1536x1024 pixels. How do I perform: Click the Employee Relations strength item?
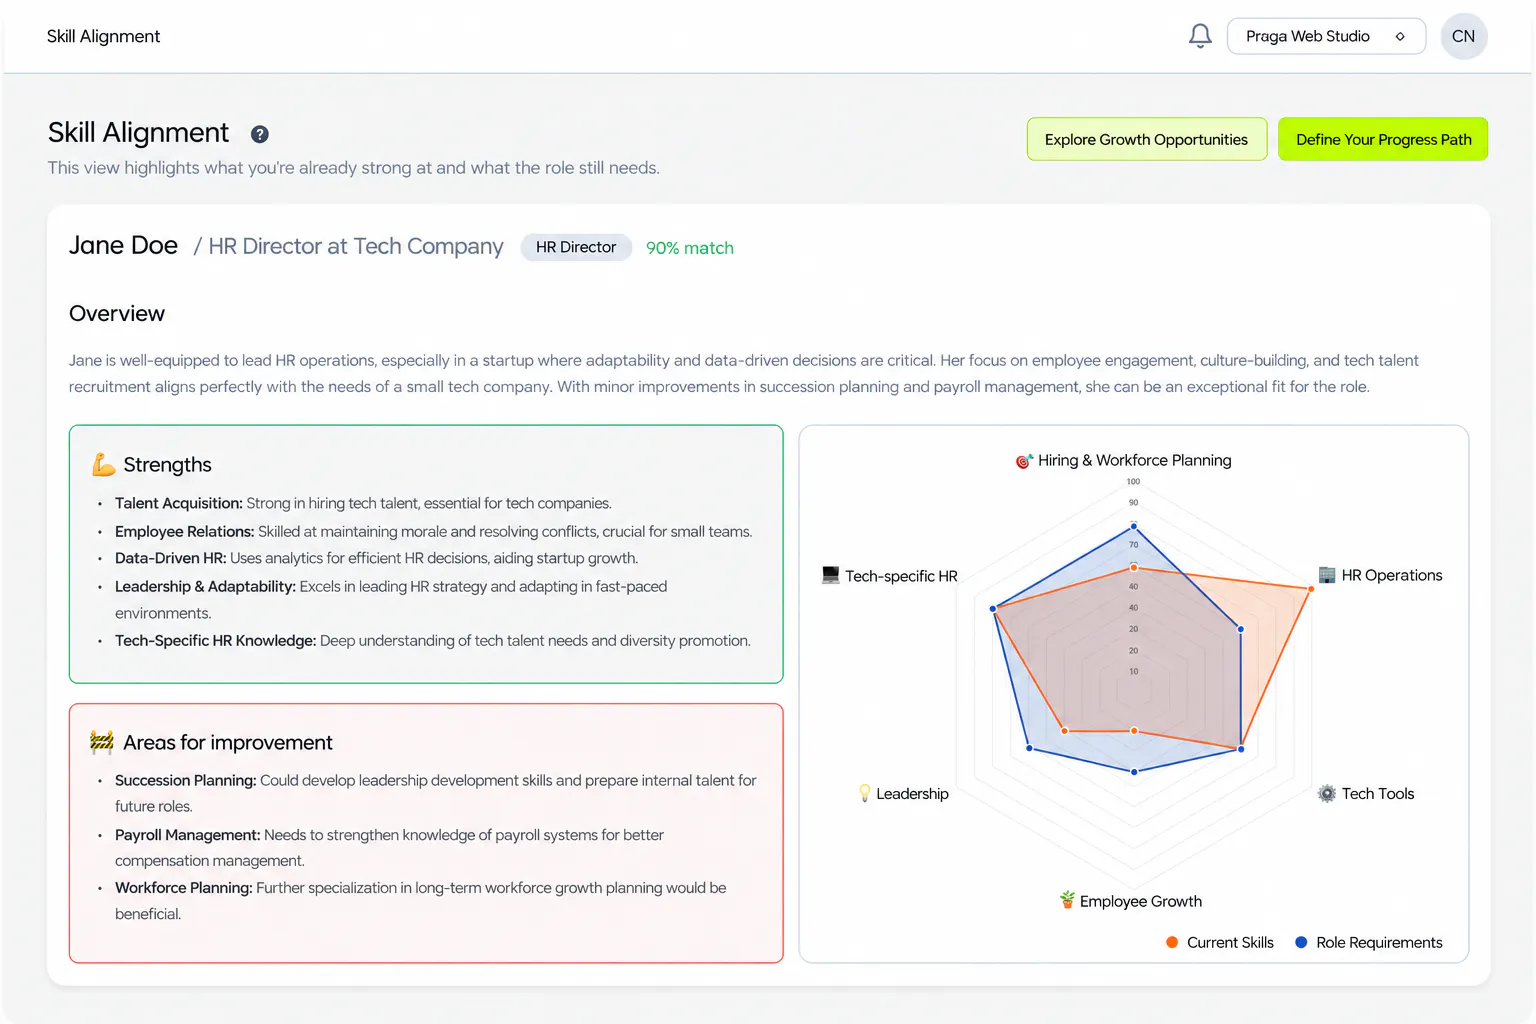pos(433,531)
